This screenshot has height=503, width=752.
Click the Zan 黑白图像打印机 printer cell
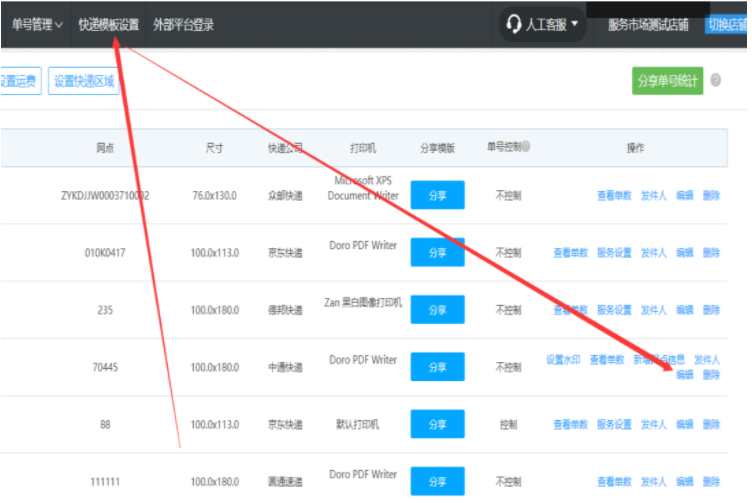[363, 303]
